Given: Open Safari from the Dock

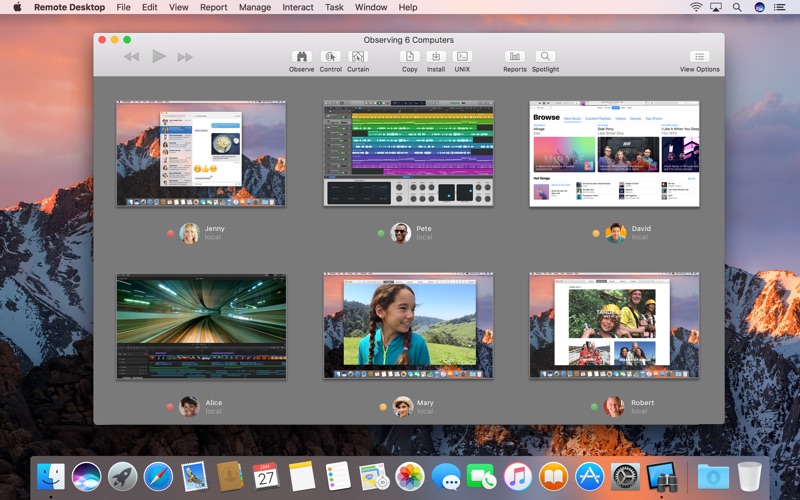Looking at the screenshot, I should (x=158, y=476).
